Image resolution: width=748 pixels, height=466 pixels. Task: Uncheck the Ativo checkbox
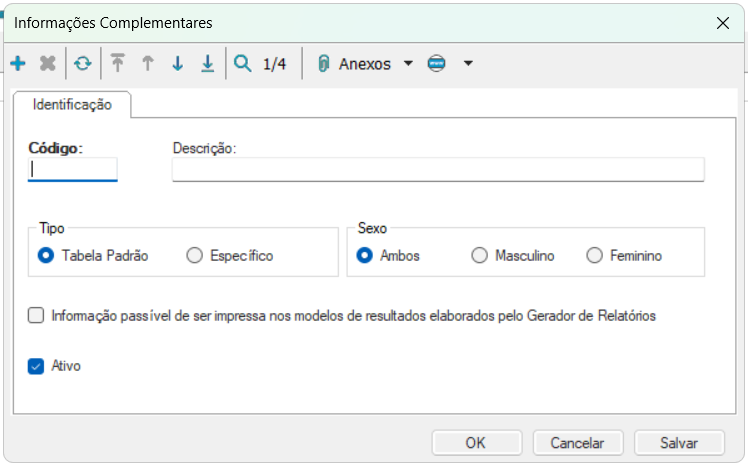pyautogui.click(x=36, y=366)
